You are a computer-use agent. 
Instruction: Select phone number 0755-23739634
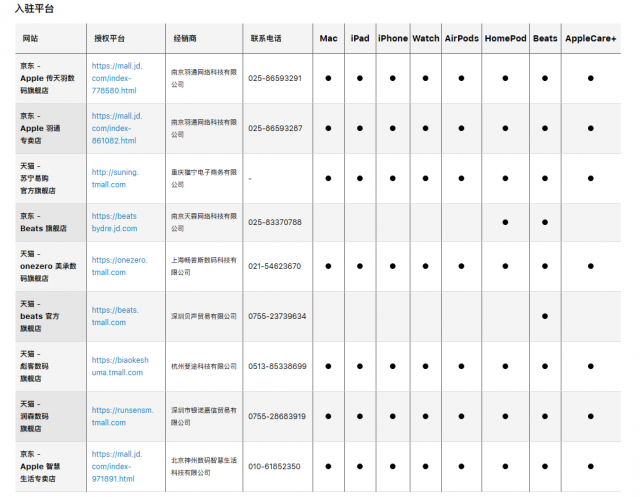pyautogui.click(x=277, y=316)
